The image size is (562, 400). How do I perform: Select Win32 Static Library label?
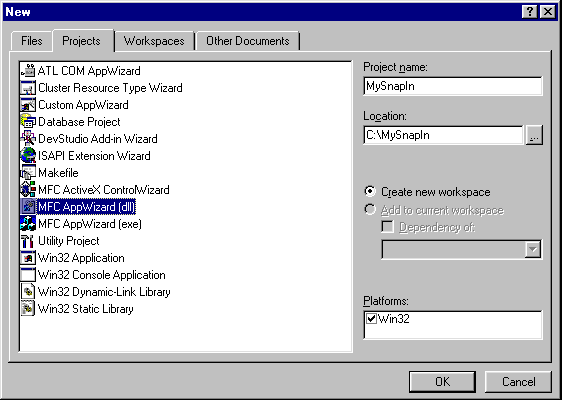pyautogui.click(x=86, y=309)
